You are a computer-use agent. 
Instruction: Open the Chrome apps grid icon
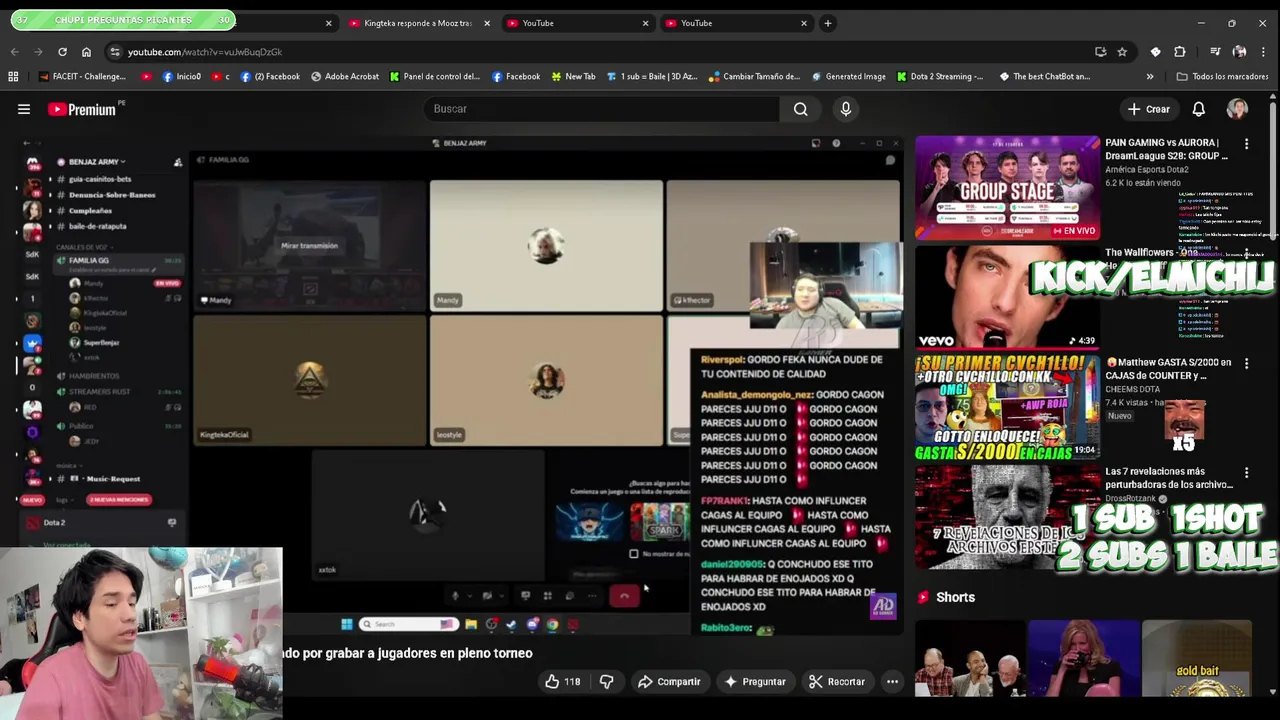coord(13,76)
